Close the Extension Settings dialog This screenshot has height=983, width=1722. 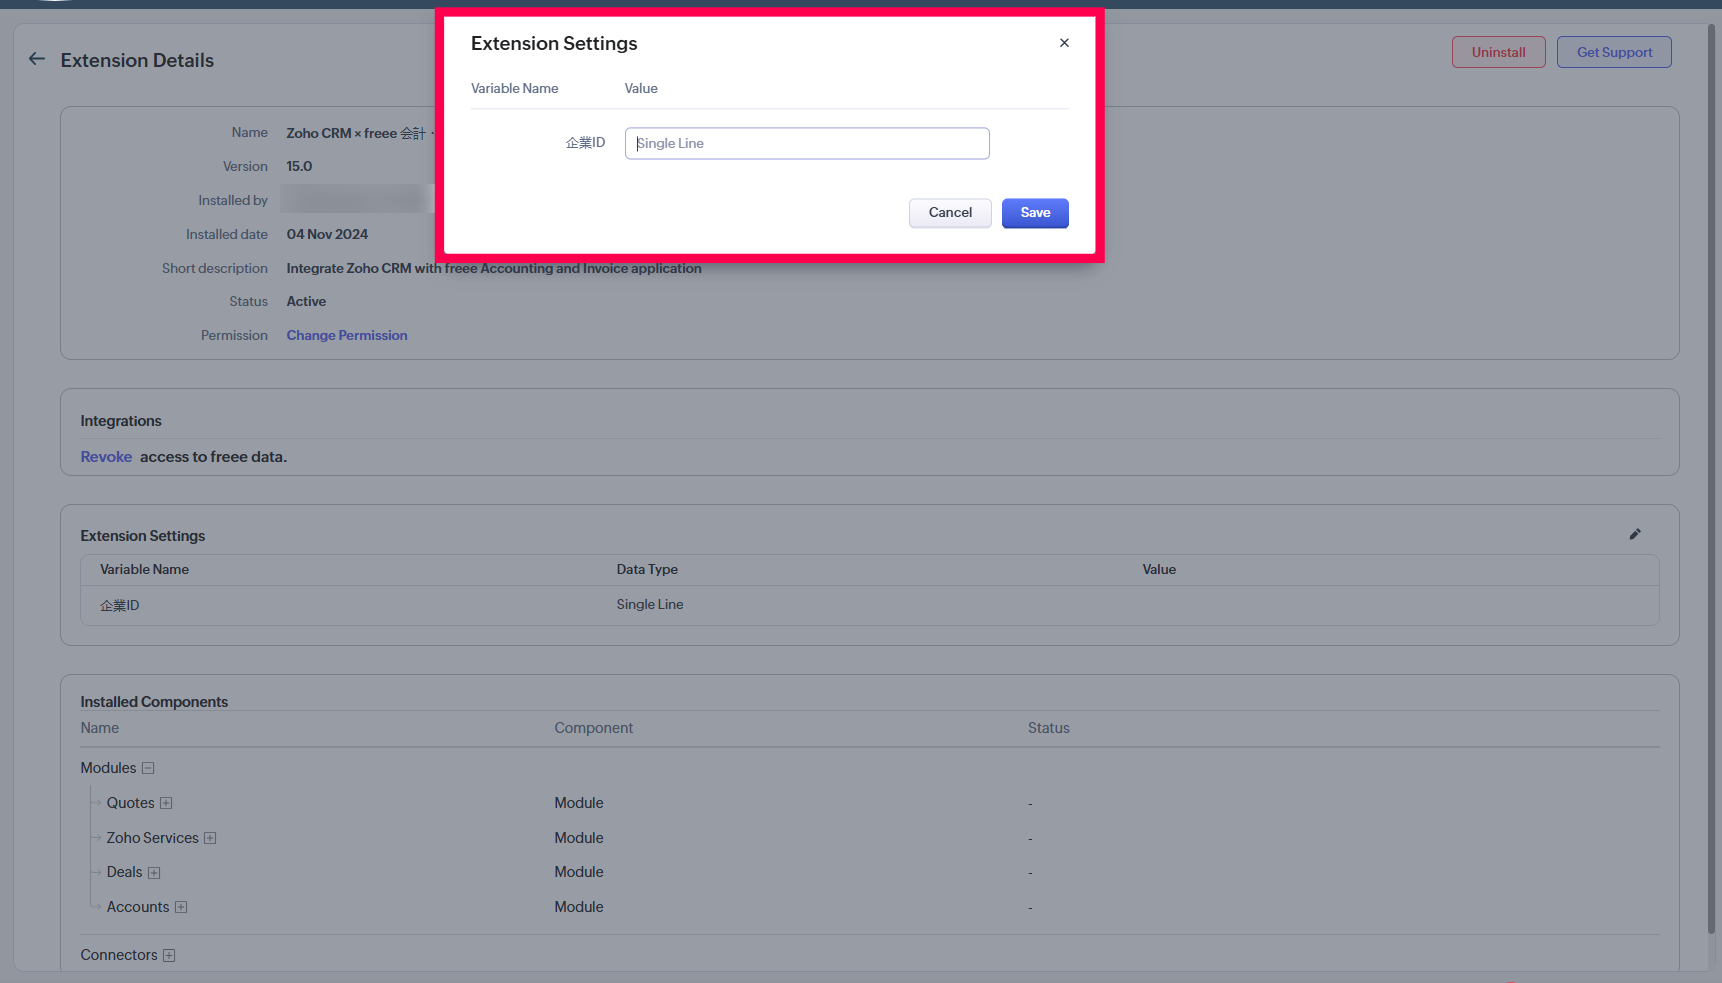pyautogui.click(x=1064, y=43)
